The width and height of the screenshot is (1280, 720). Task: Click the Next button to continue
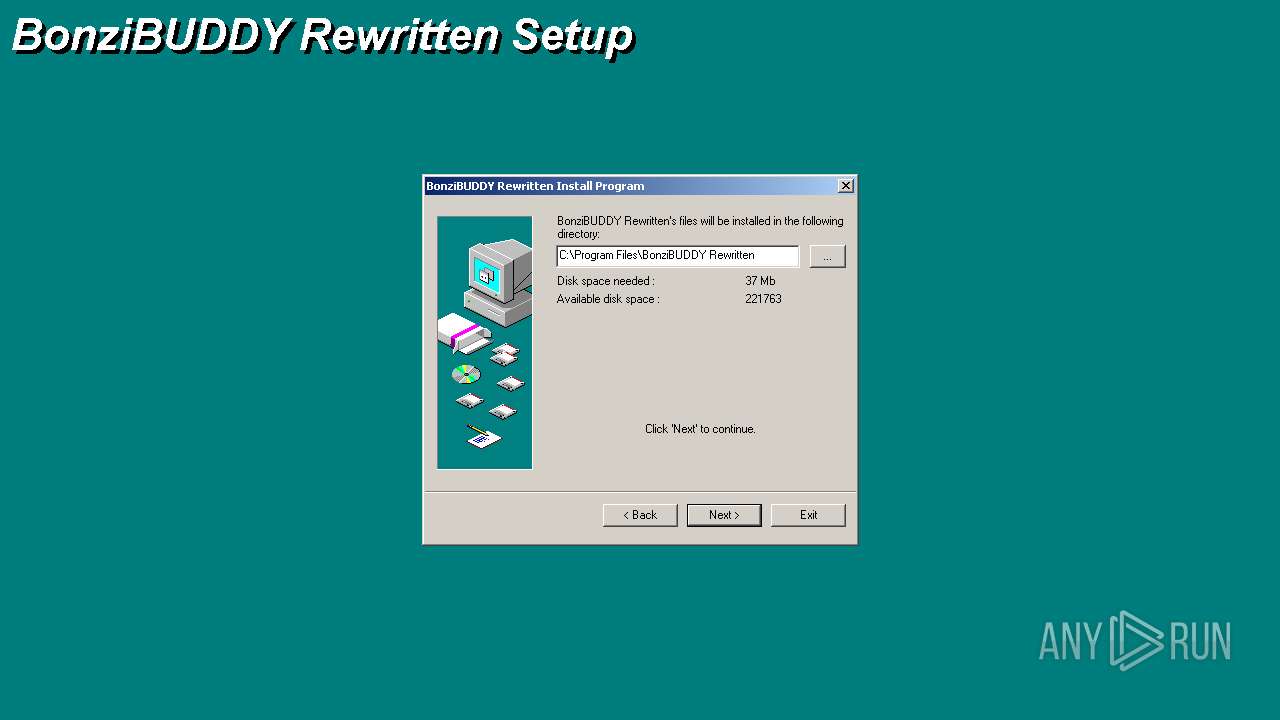click(x=724, y=515)
